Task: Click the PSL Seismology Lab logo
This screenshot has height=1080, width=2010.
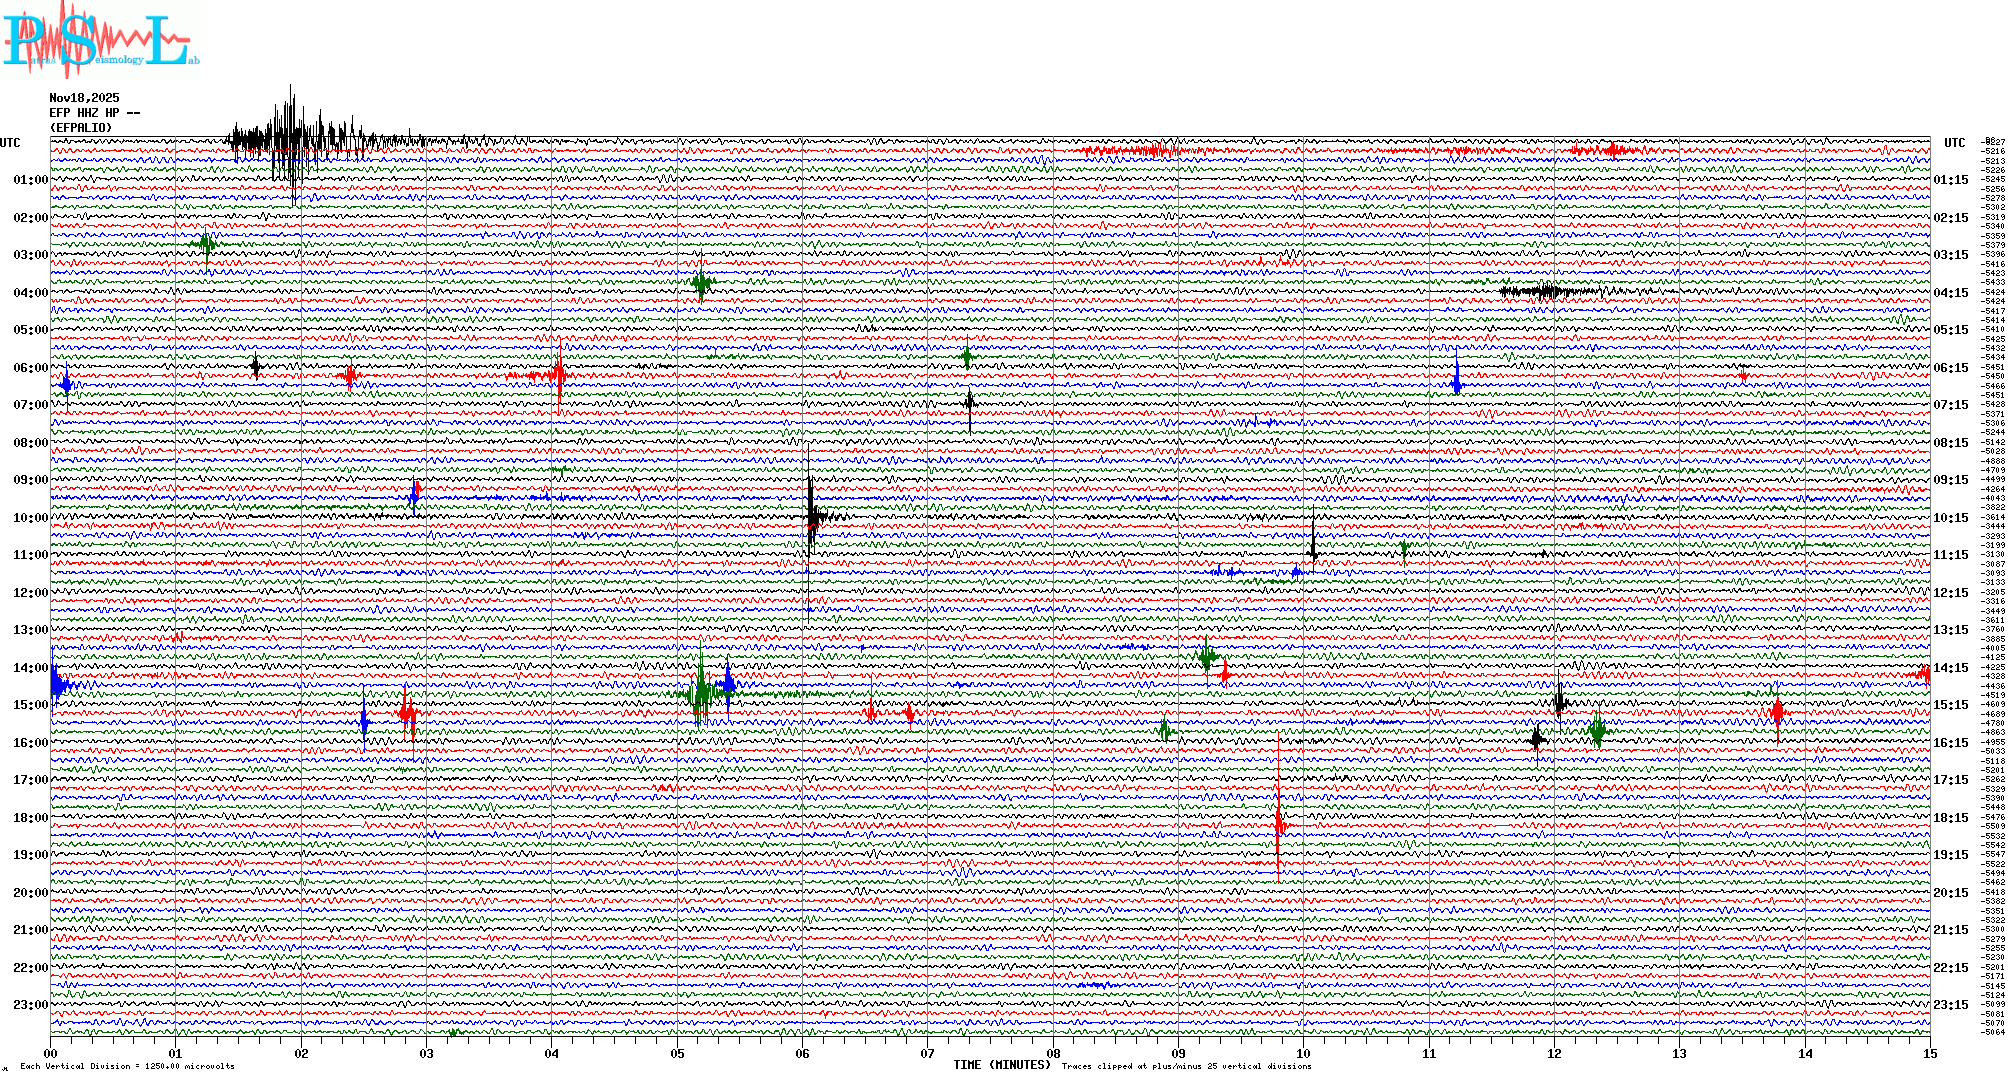Action: tap(98, 40)
